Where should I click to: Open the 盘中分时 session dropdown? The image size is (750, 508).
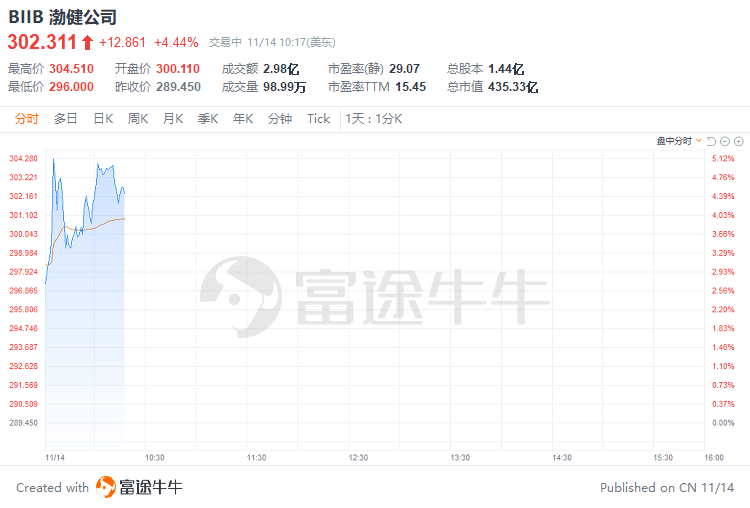tap(679, 141)
